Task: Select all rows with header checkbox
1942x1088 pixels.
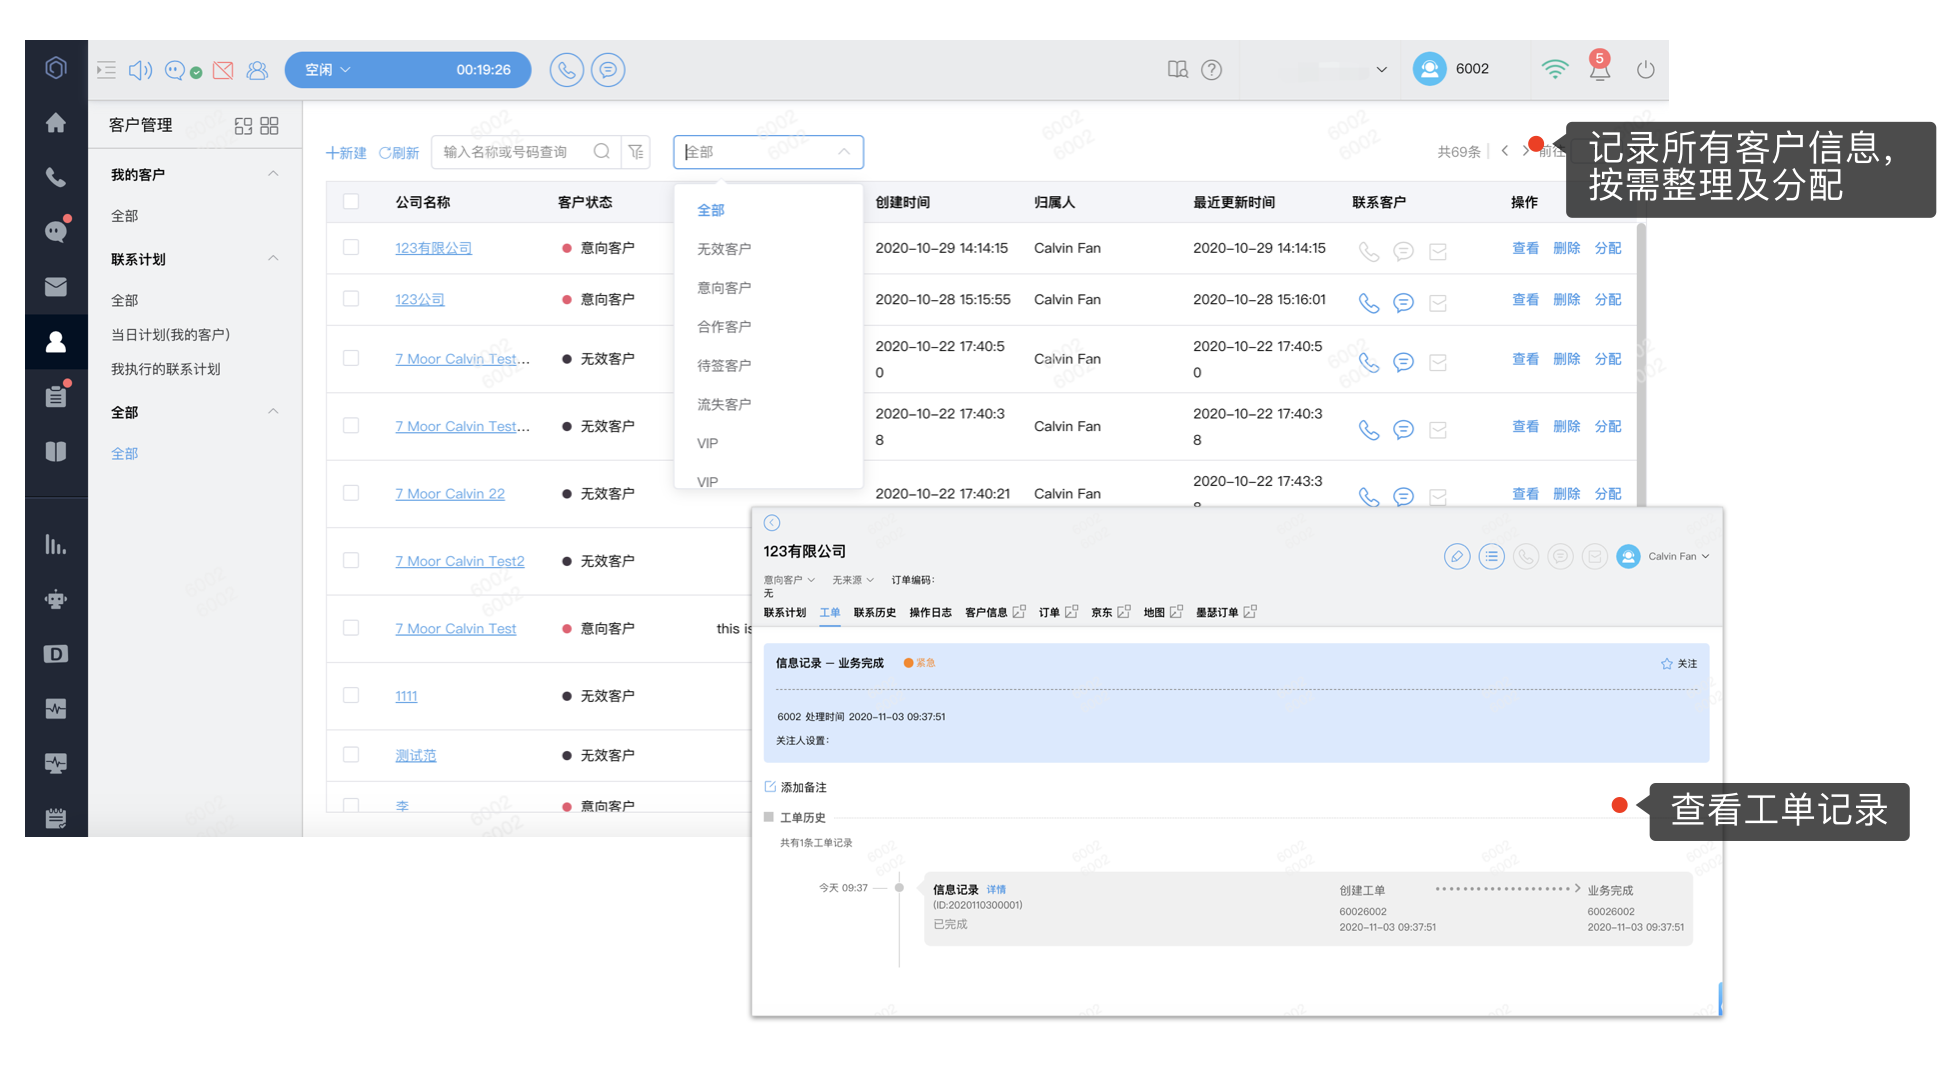Action: pyautogui.click(x=351, y=201)
